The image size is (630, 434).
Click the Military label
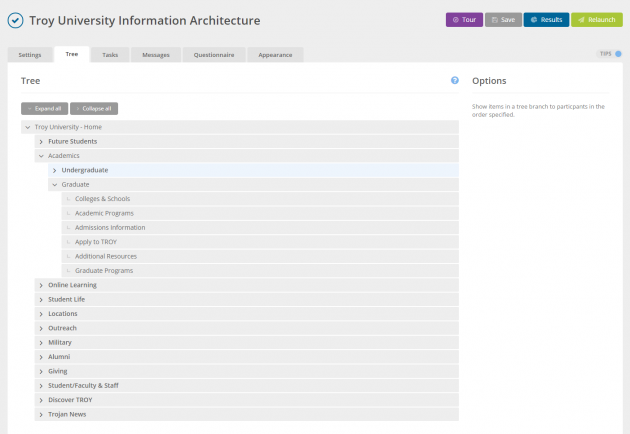coord(60,342)
